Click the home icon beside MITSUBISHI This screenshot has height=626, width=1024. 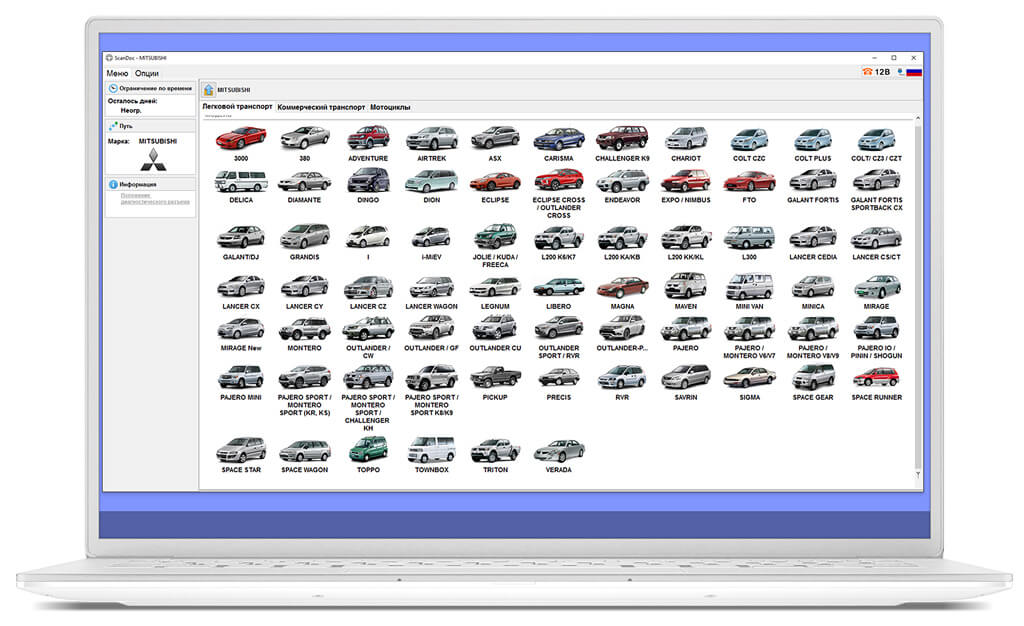click(x=208, y=89)
